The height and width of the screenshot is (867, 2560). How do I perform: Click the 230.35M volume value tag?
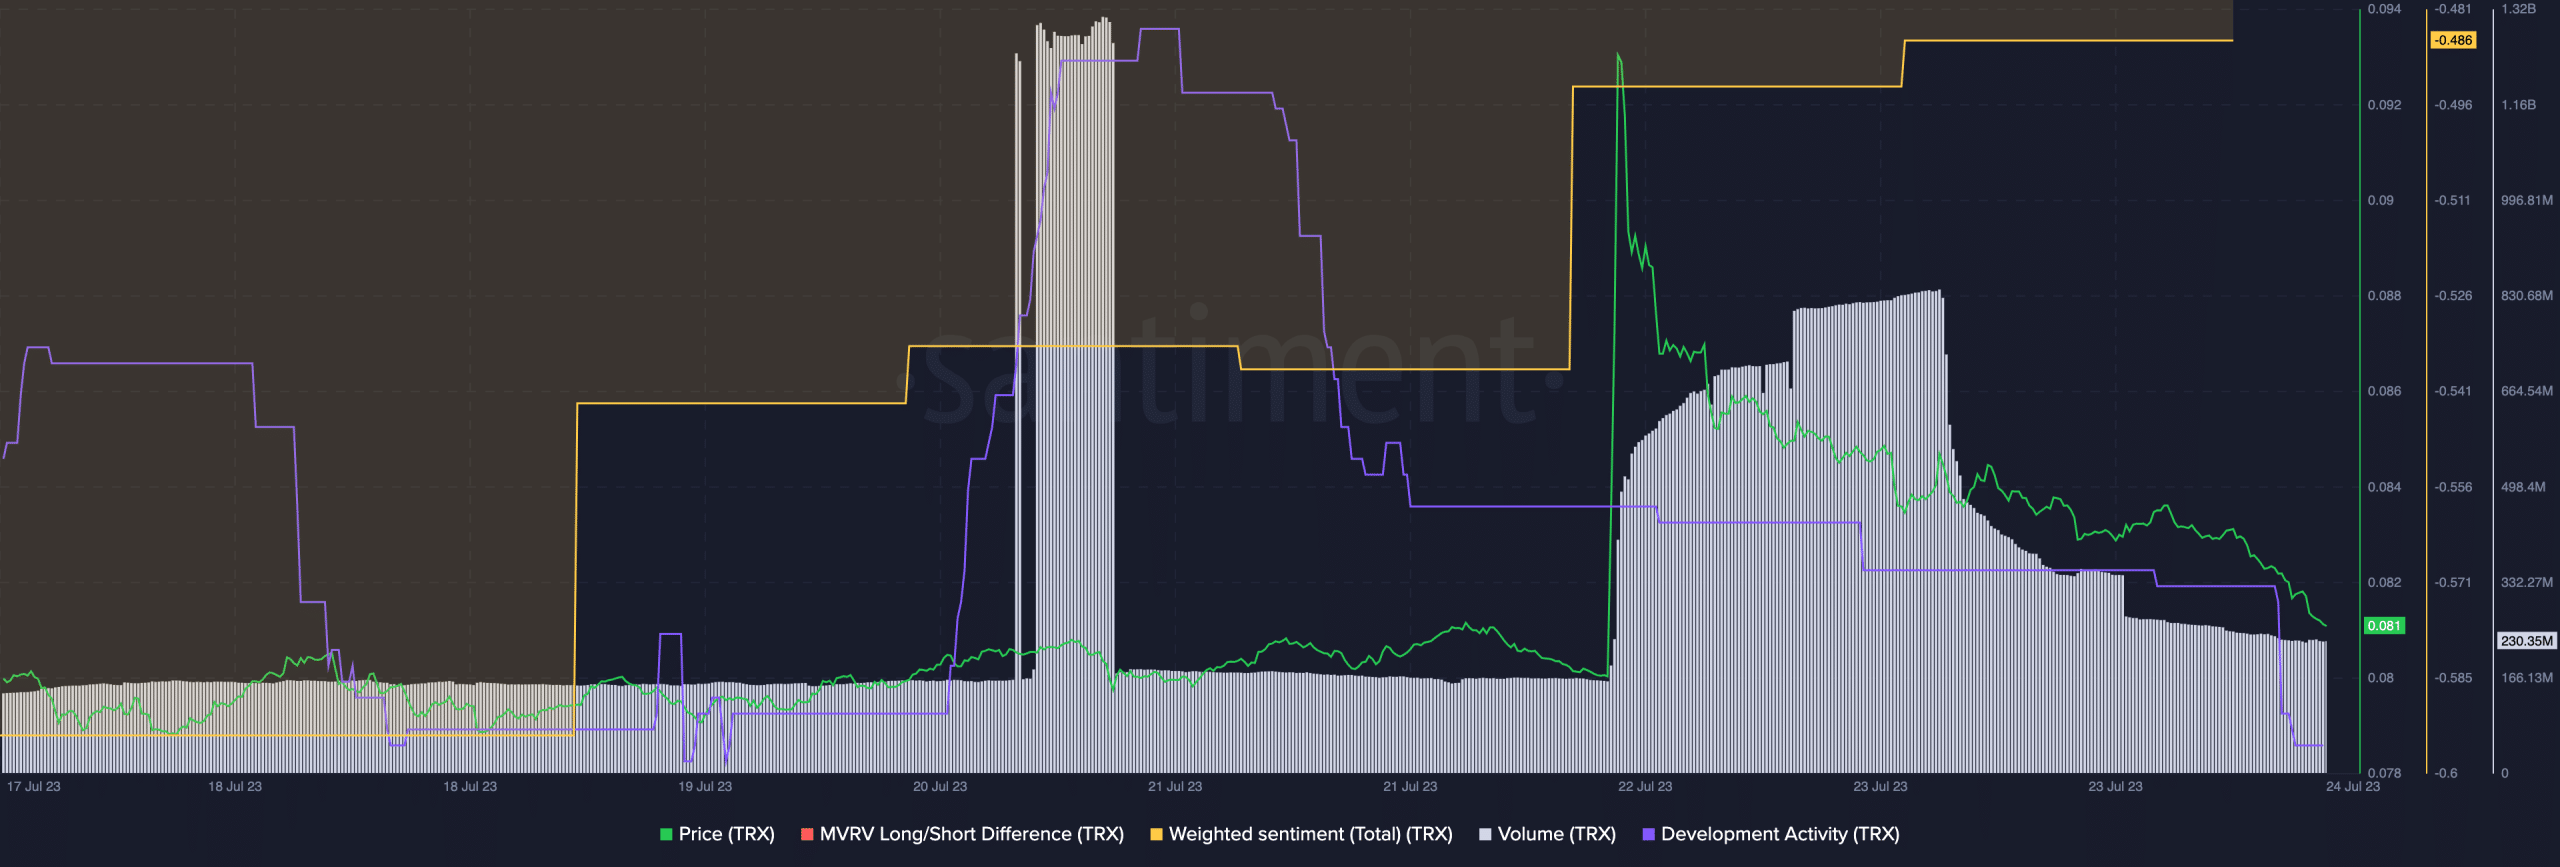point(2526,641)
